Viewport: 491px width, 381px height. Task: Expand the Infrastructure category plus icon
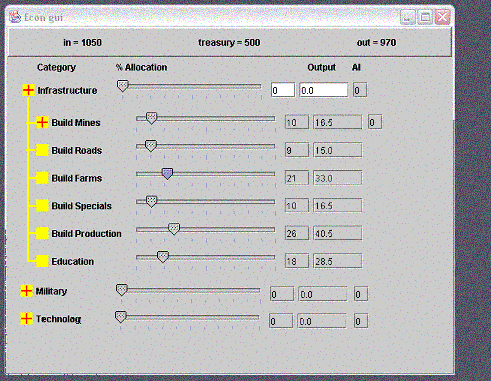click(28, 90)
